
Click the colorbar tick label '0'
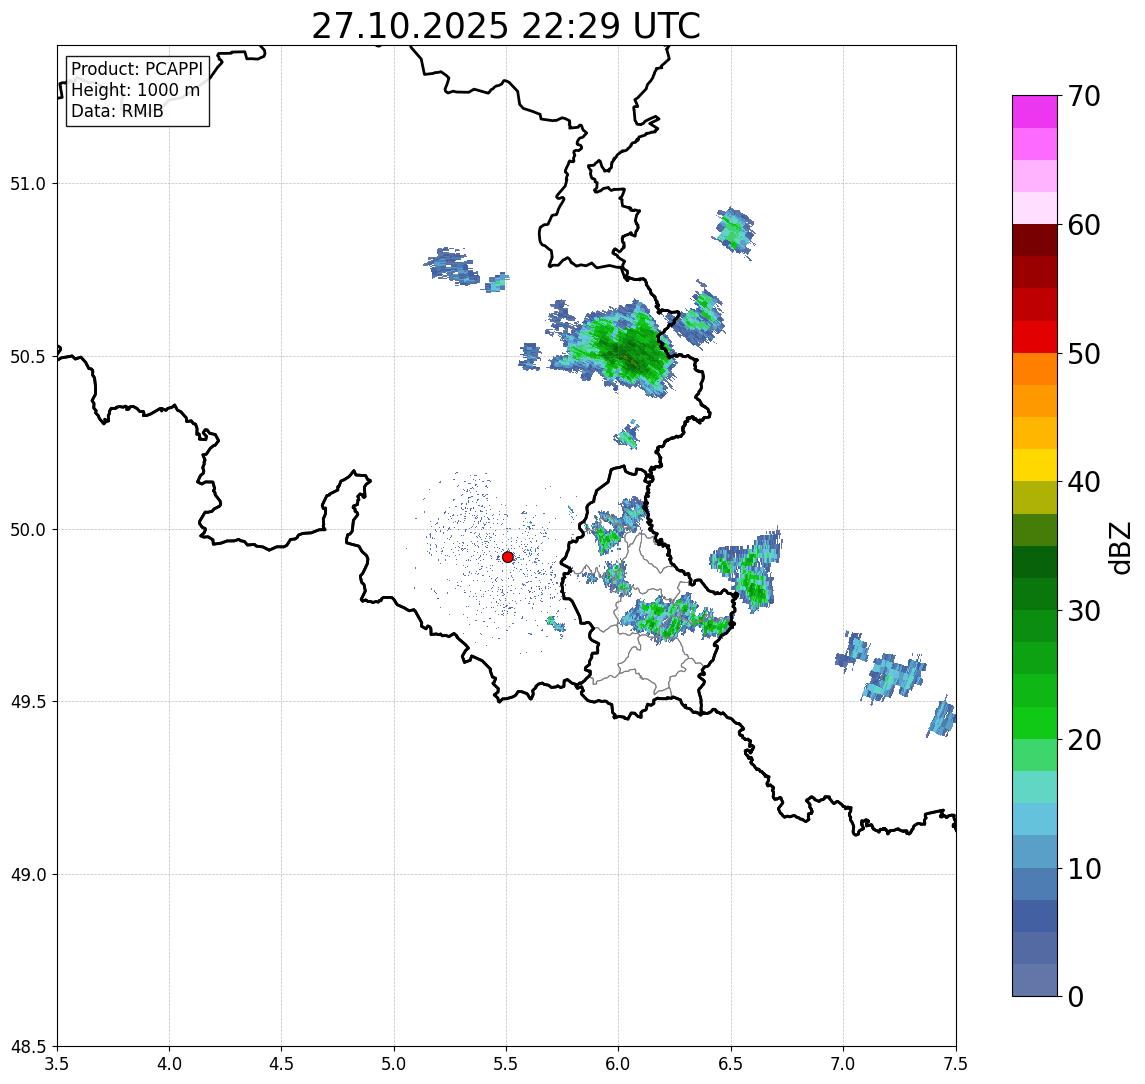(x=1076, y=996)
